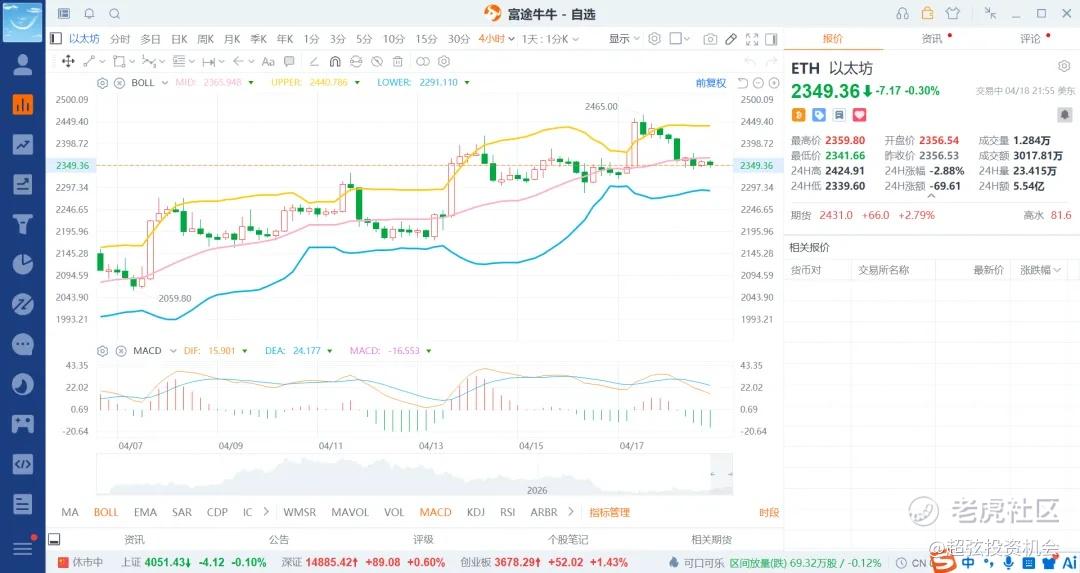1080x573 pixels.
Task: Close the BOLL indicator with its X icon
Action: click(x=119, y=83)
